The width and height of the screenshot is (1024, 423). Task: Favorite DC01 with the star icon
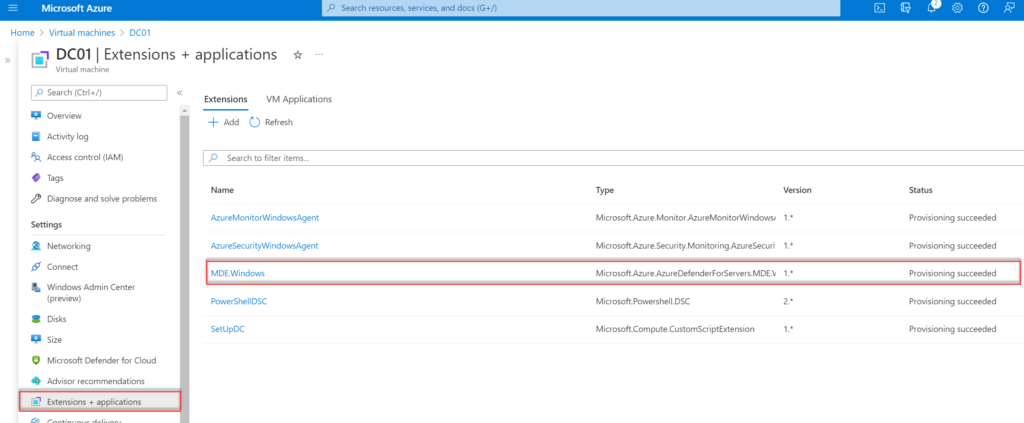pos(298,55)
